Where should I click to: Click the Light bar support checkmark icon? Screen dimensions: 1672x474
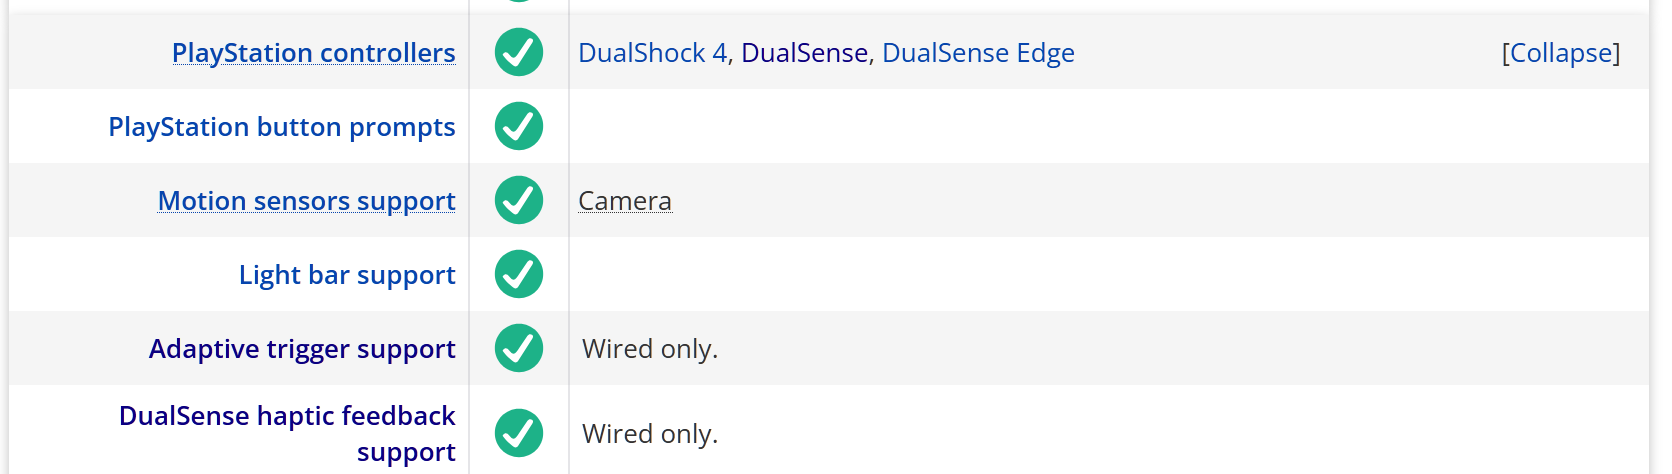click(518, 274)
